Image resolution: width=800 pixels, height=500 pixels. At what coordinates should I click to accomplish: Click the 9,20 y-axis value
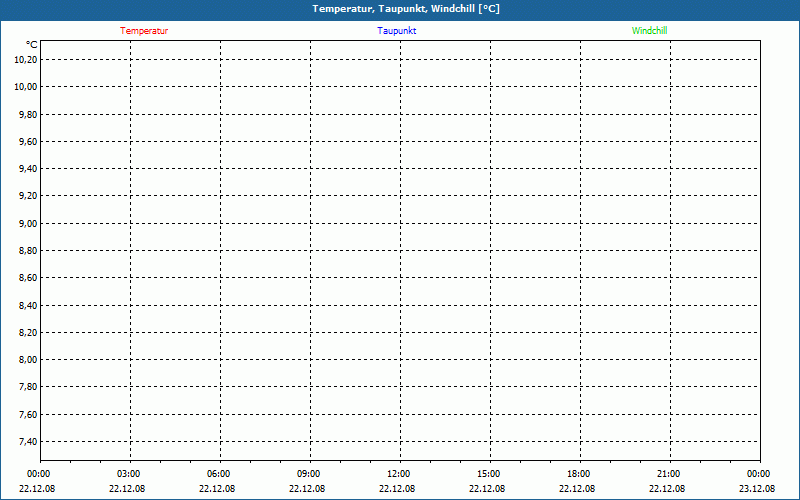(28, 196)
